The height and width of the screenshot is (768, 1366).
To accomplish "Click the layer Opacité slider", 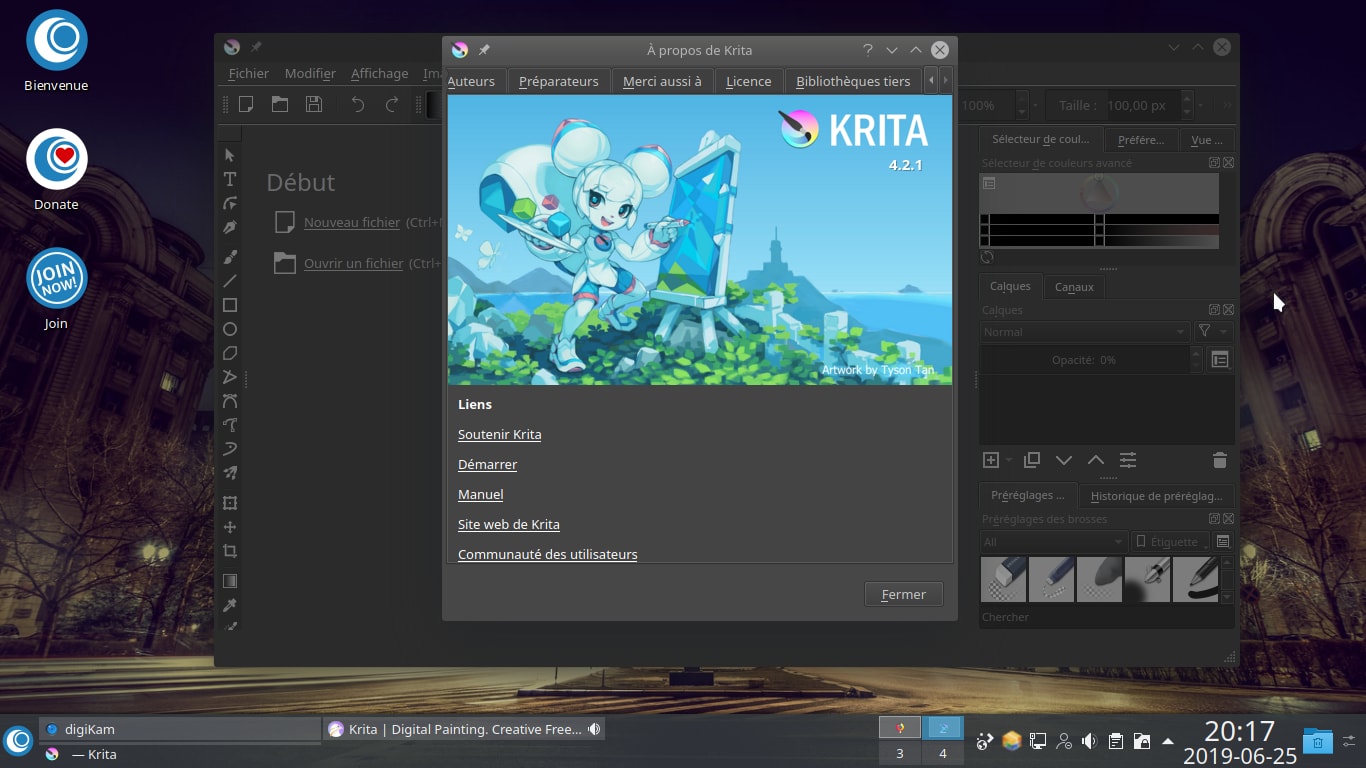I will 1084,360.
